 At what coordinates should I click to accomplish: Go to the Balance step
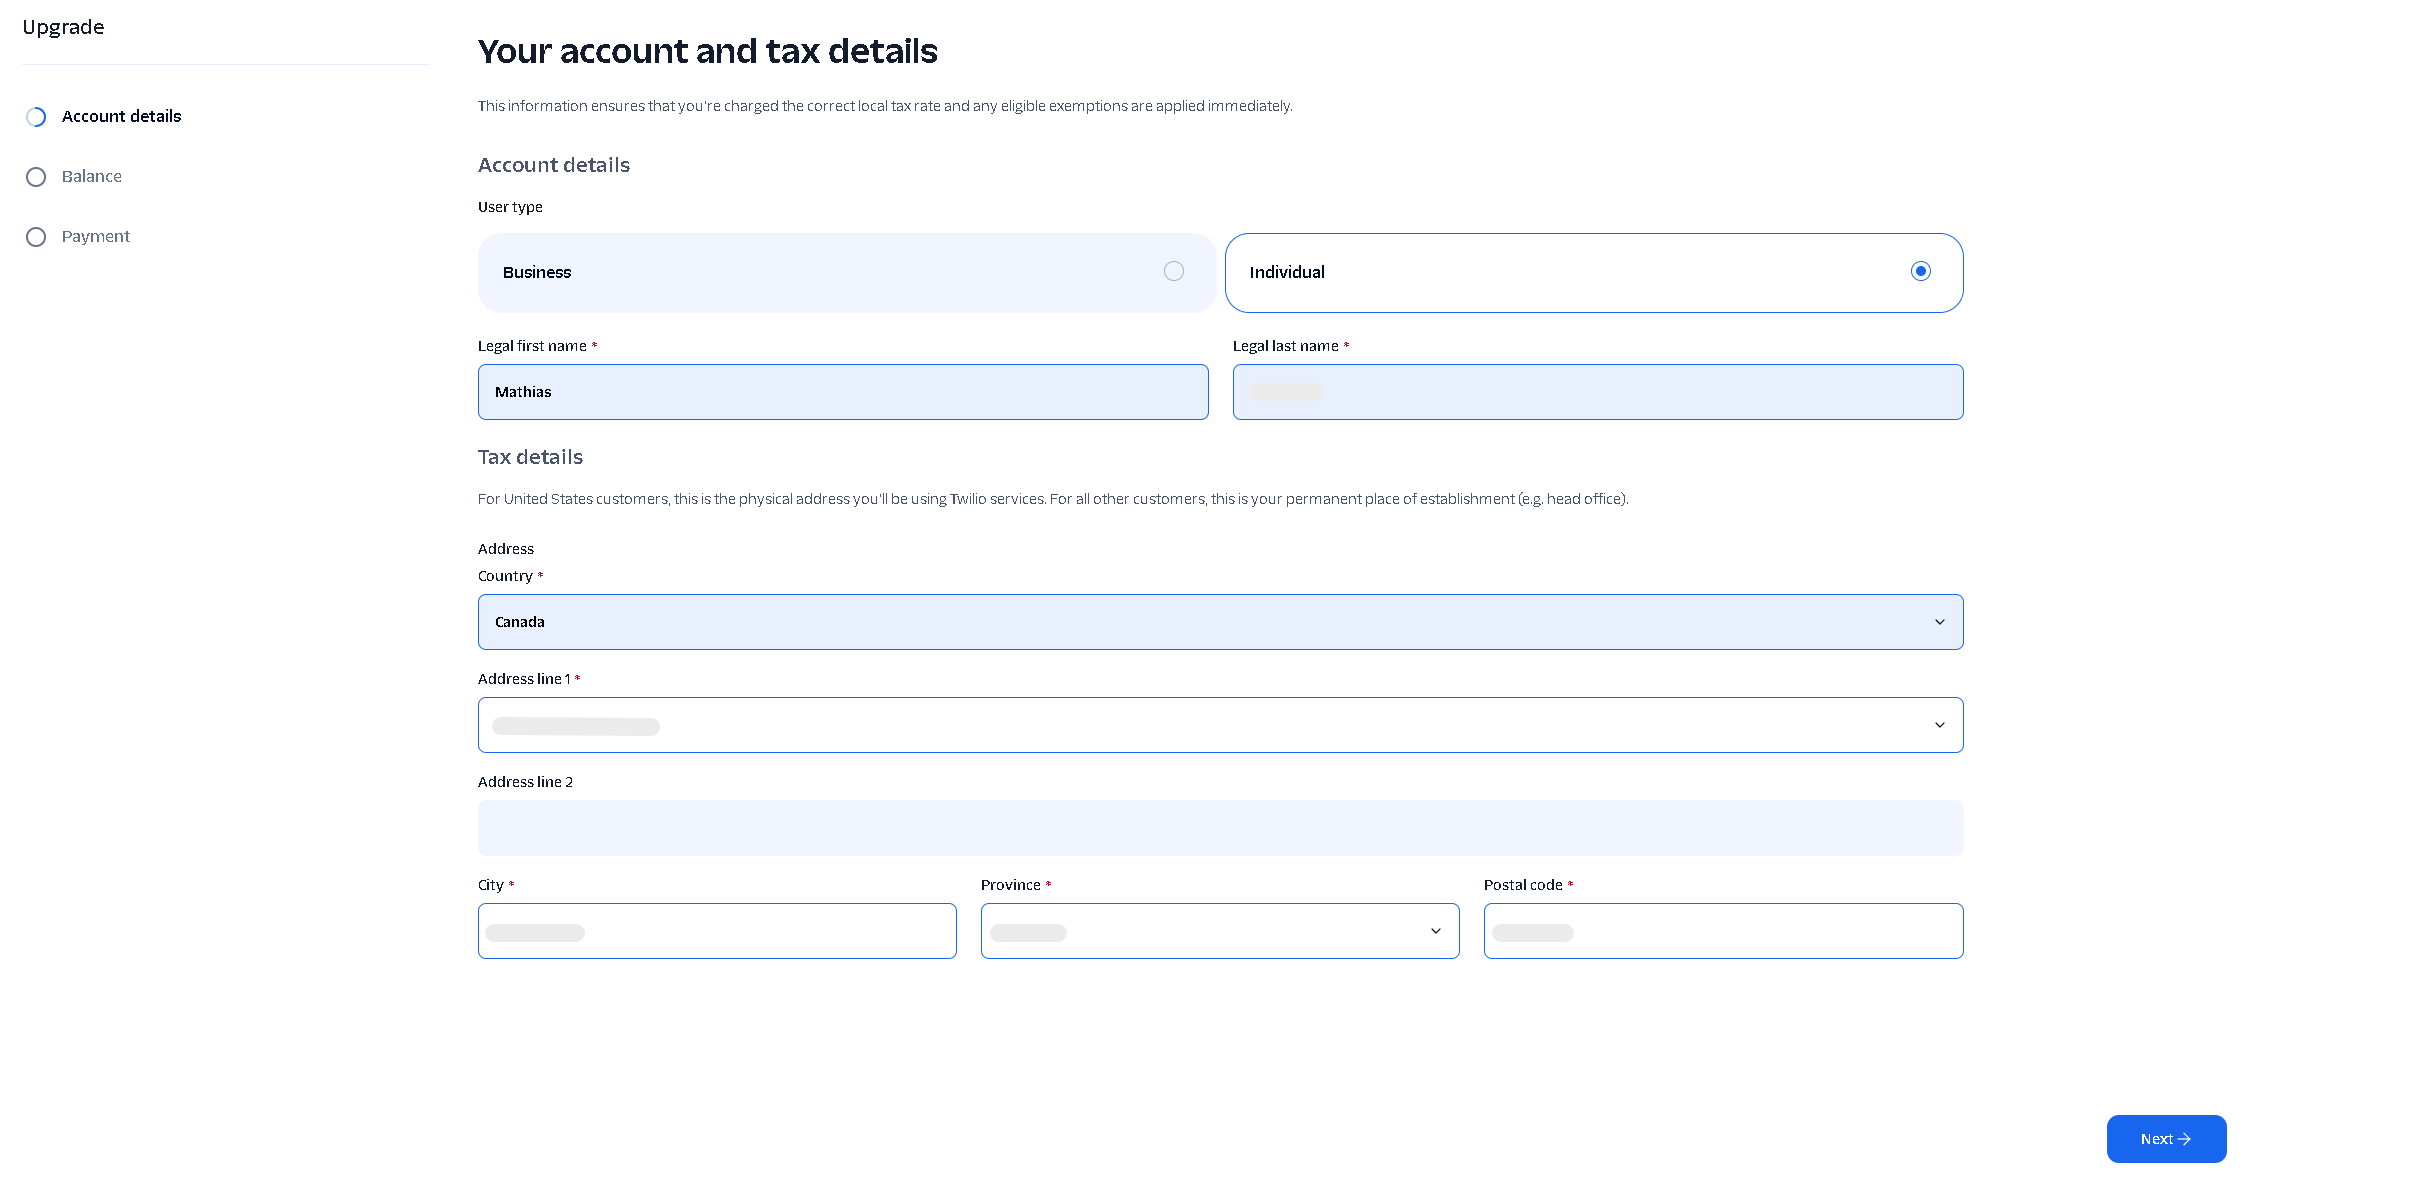91,177
